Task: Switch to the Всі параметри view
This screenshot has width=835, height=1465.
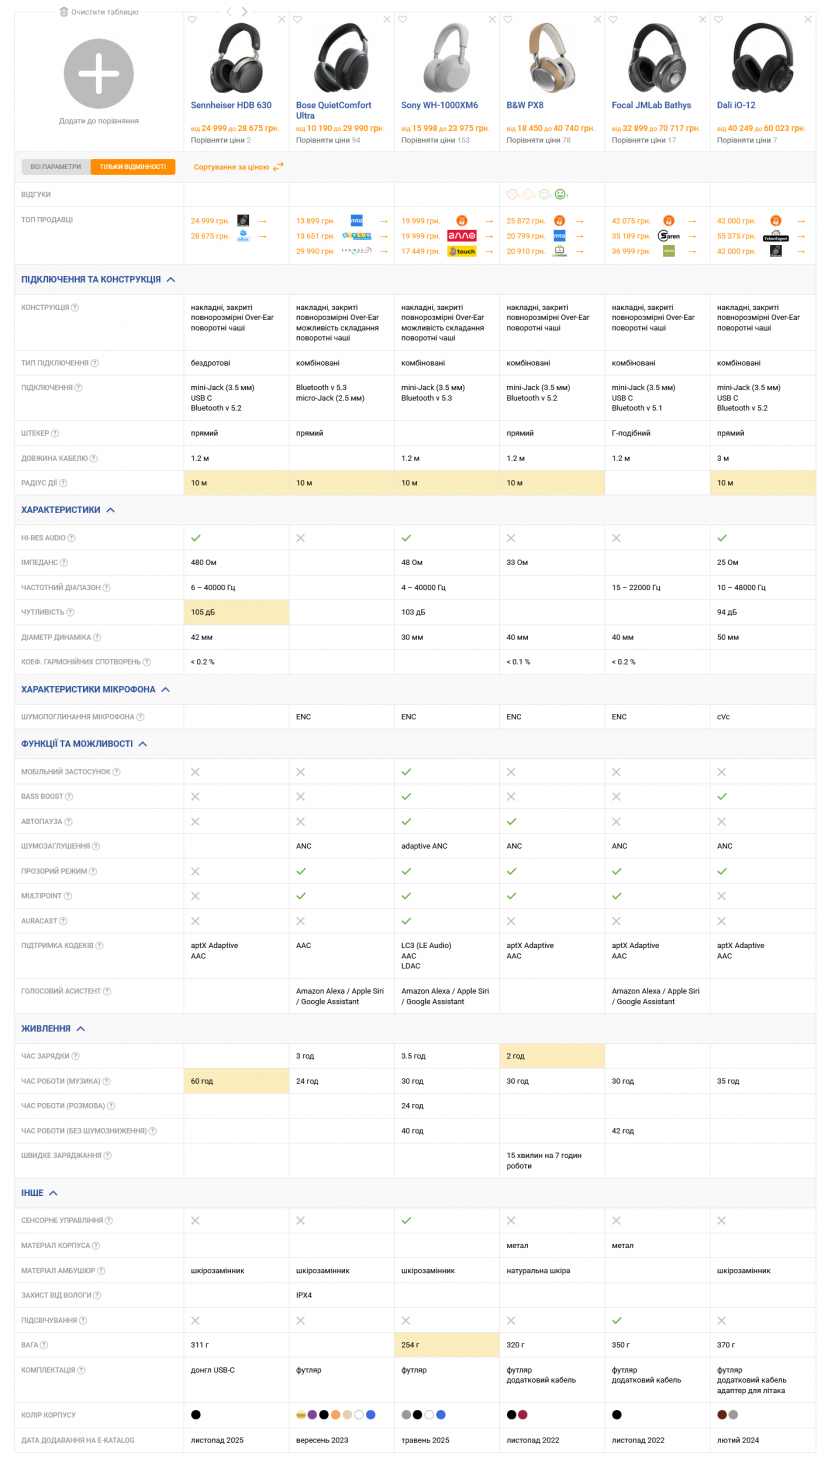Action: click(x=55, y=167)
